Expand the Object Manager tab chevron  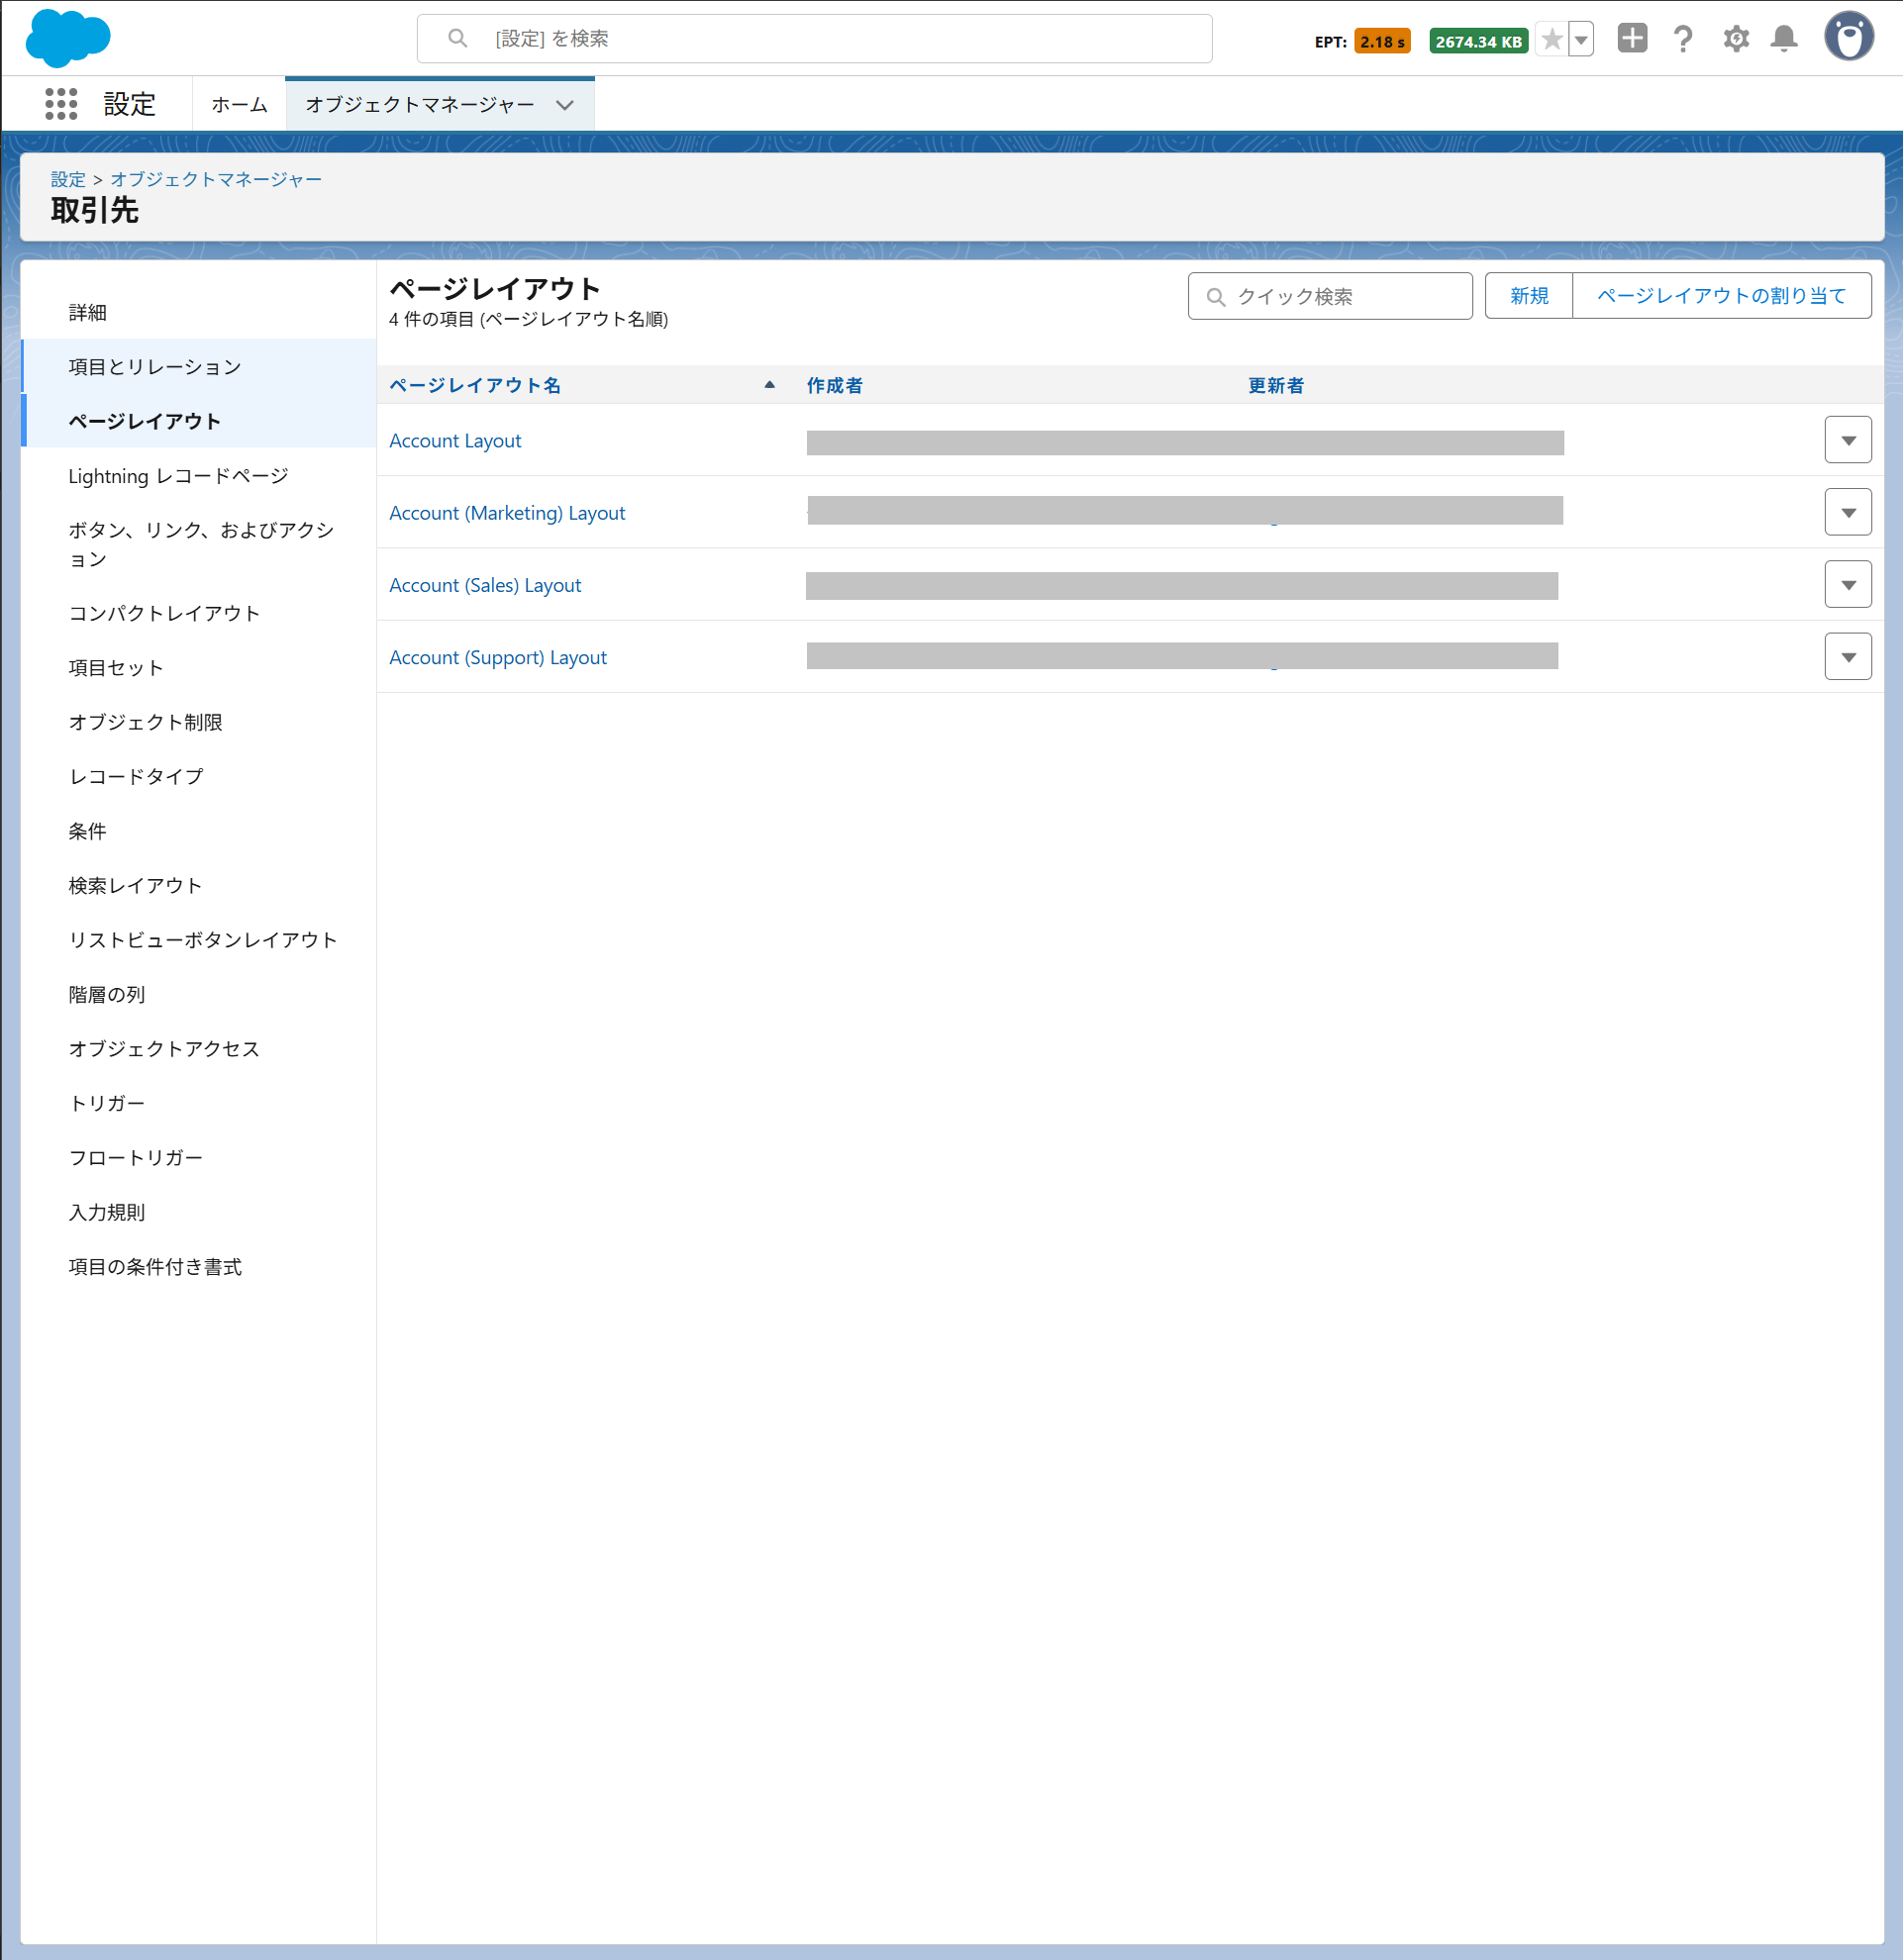pyautogui.click(x=565, y=105)
